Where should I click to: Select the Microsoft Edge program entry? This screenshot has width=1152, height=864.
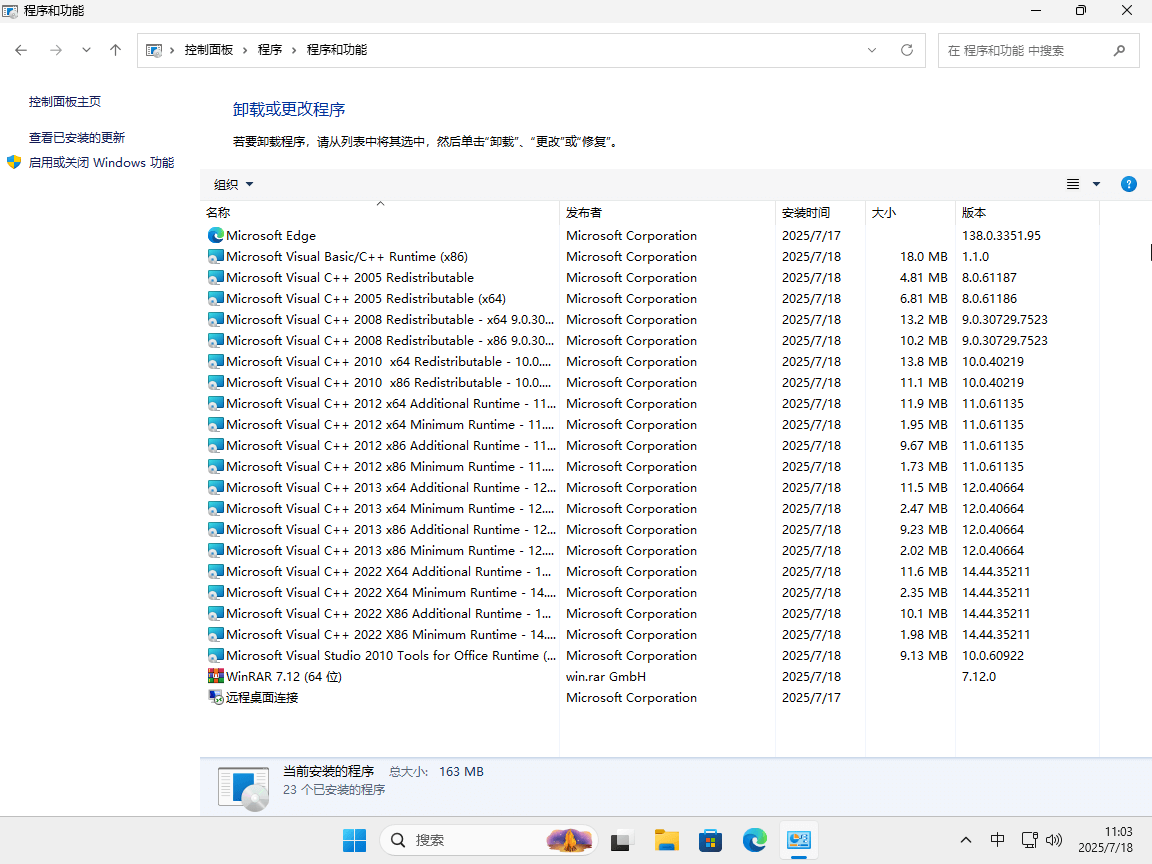pyautogui.click(x=270, y=236)
